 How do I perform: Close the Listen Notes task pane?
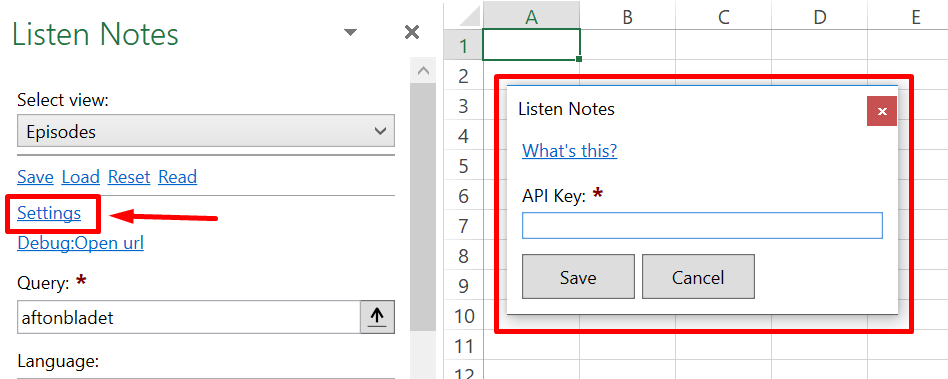pyautogui.click(x=412, y=32)
